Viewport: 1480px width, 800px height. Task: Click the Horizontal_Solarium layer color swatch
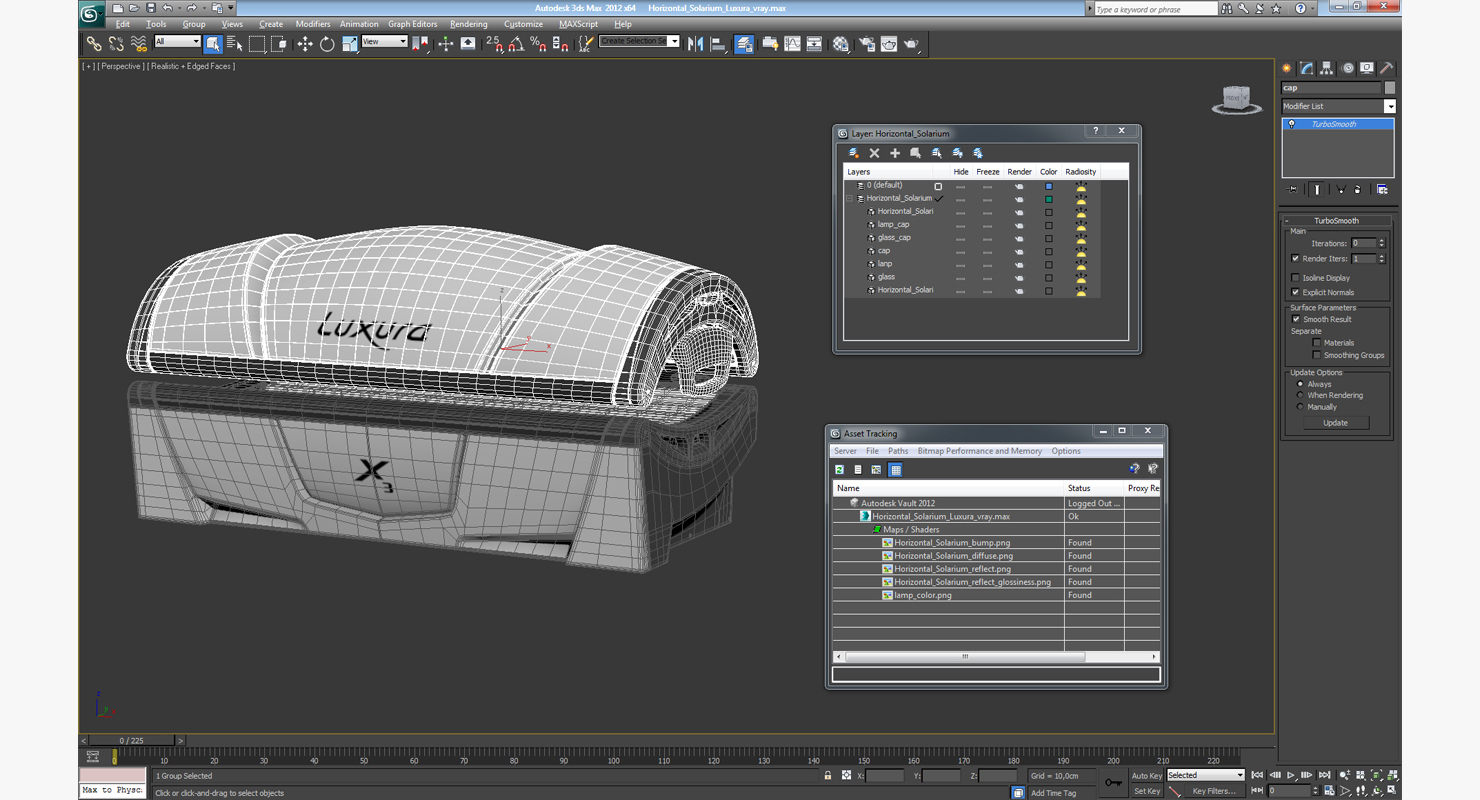pyautogui.click(x=1048, y=199)
